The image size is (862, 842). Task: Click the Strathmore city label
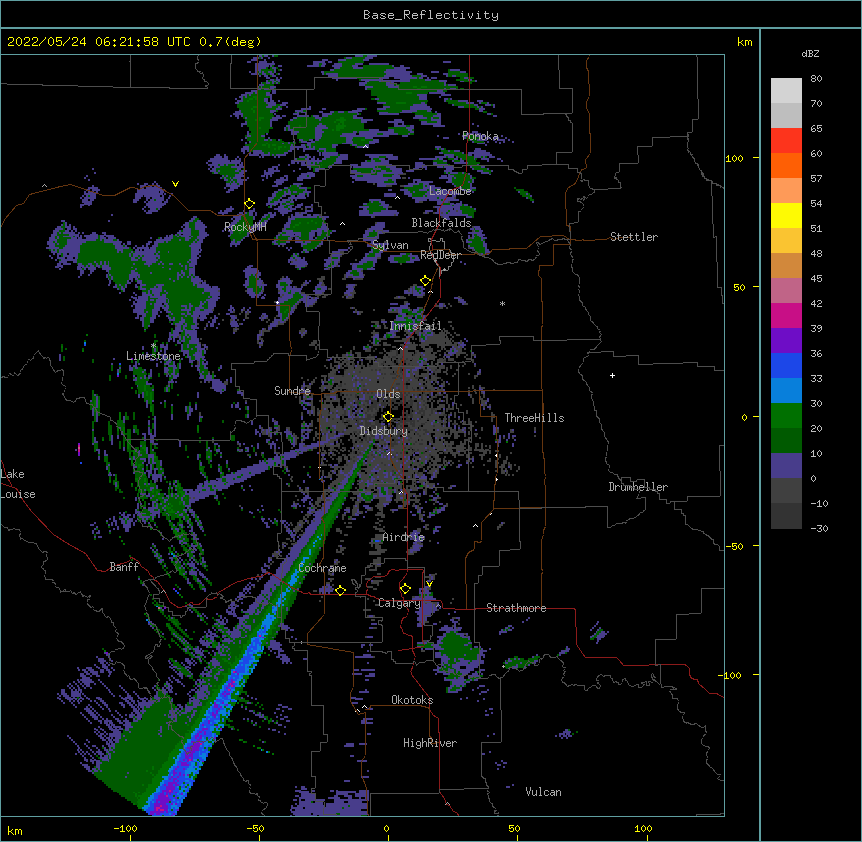point(516,608)
